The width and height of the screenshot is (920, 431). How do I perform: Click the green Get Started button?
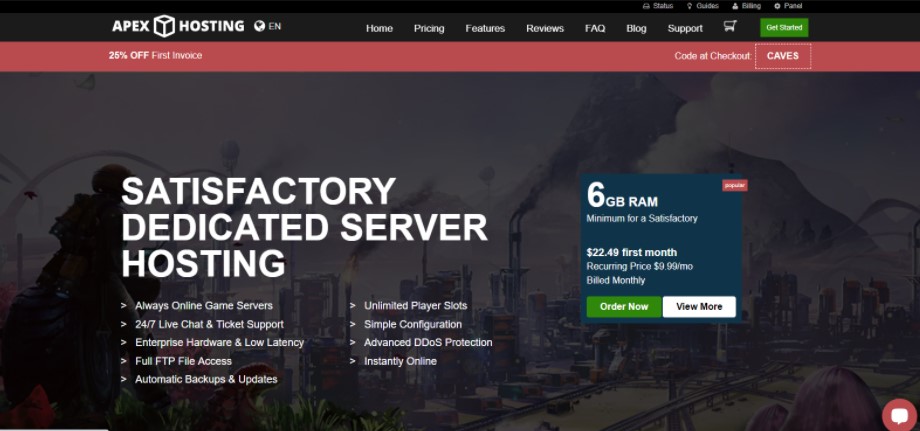point(784,28)
